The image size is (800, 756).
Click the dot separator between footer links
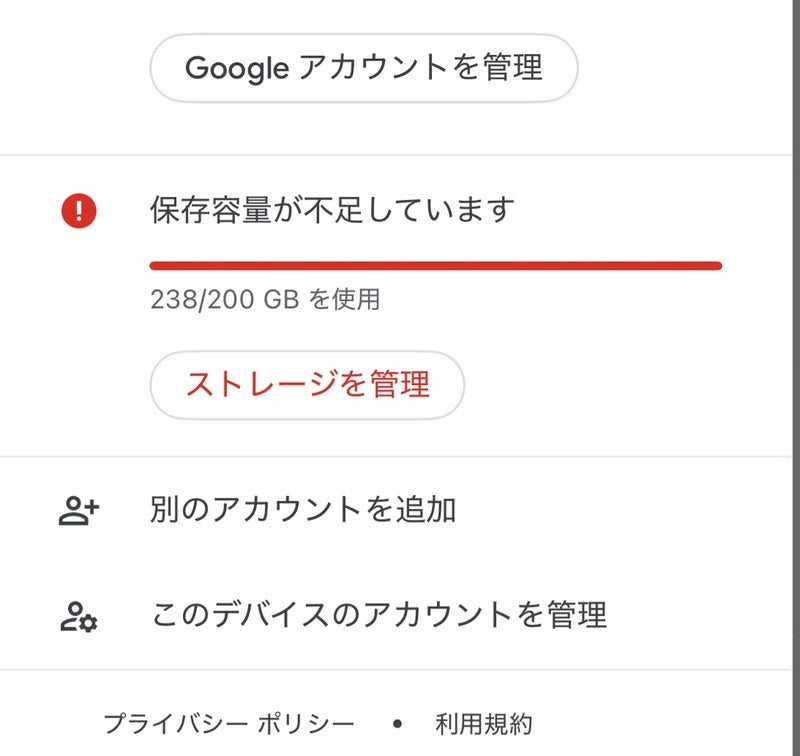397,723
